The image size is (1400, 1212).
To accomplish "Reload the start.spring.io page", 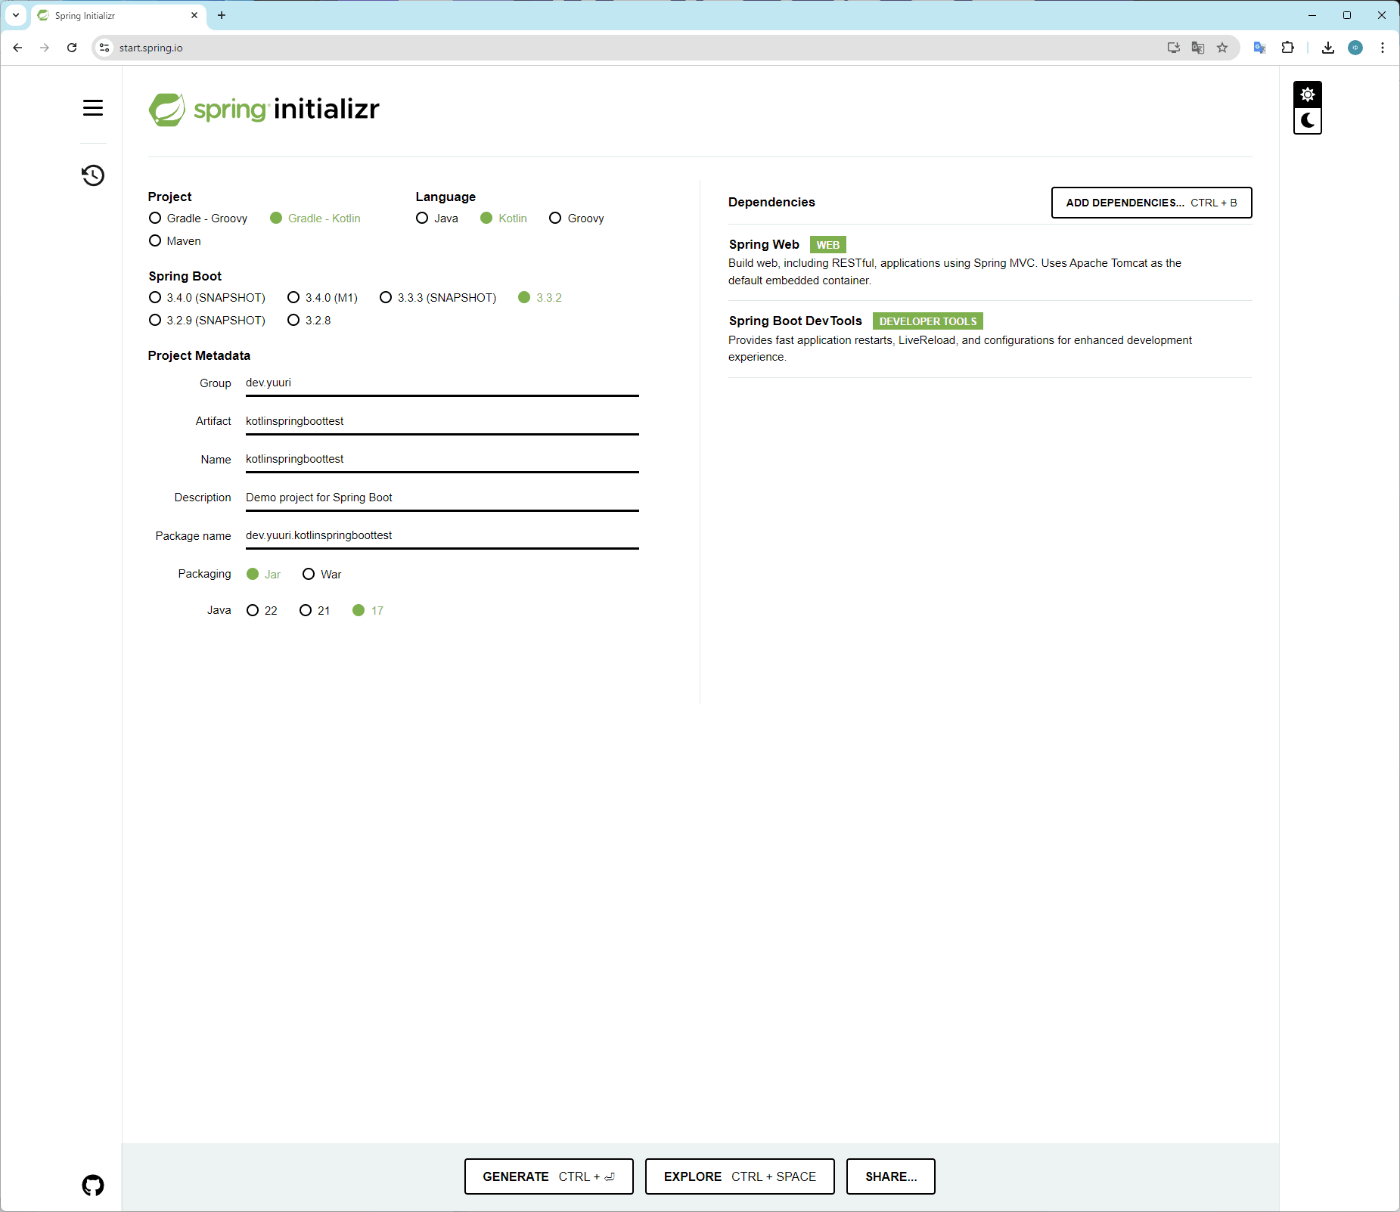I will coord(72,47).
